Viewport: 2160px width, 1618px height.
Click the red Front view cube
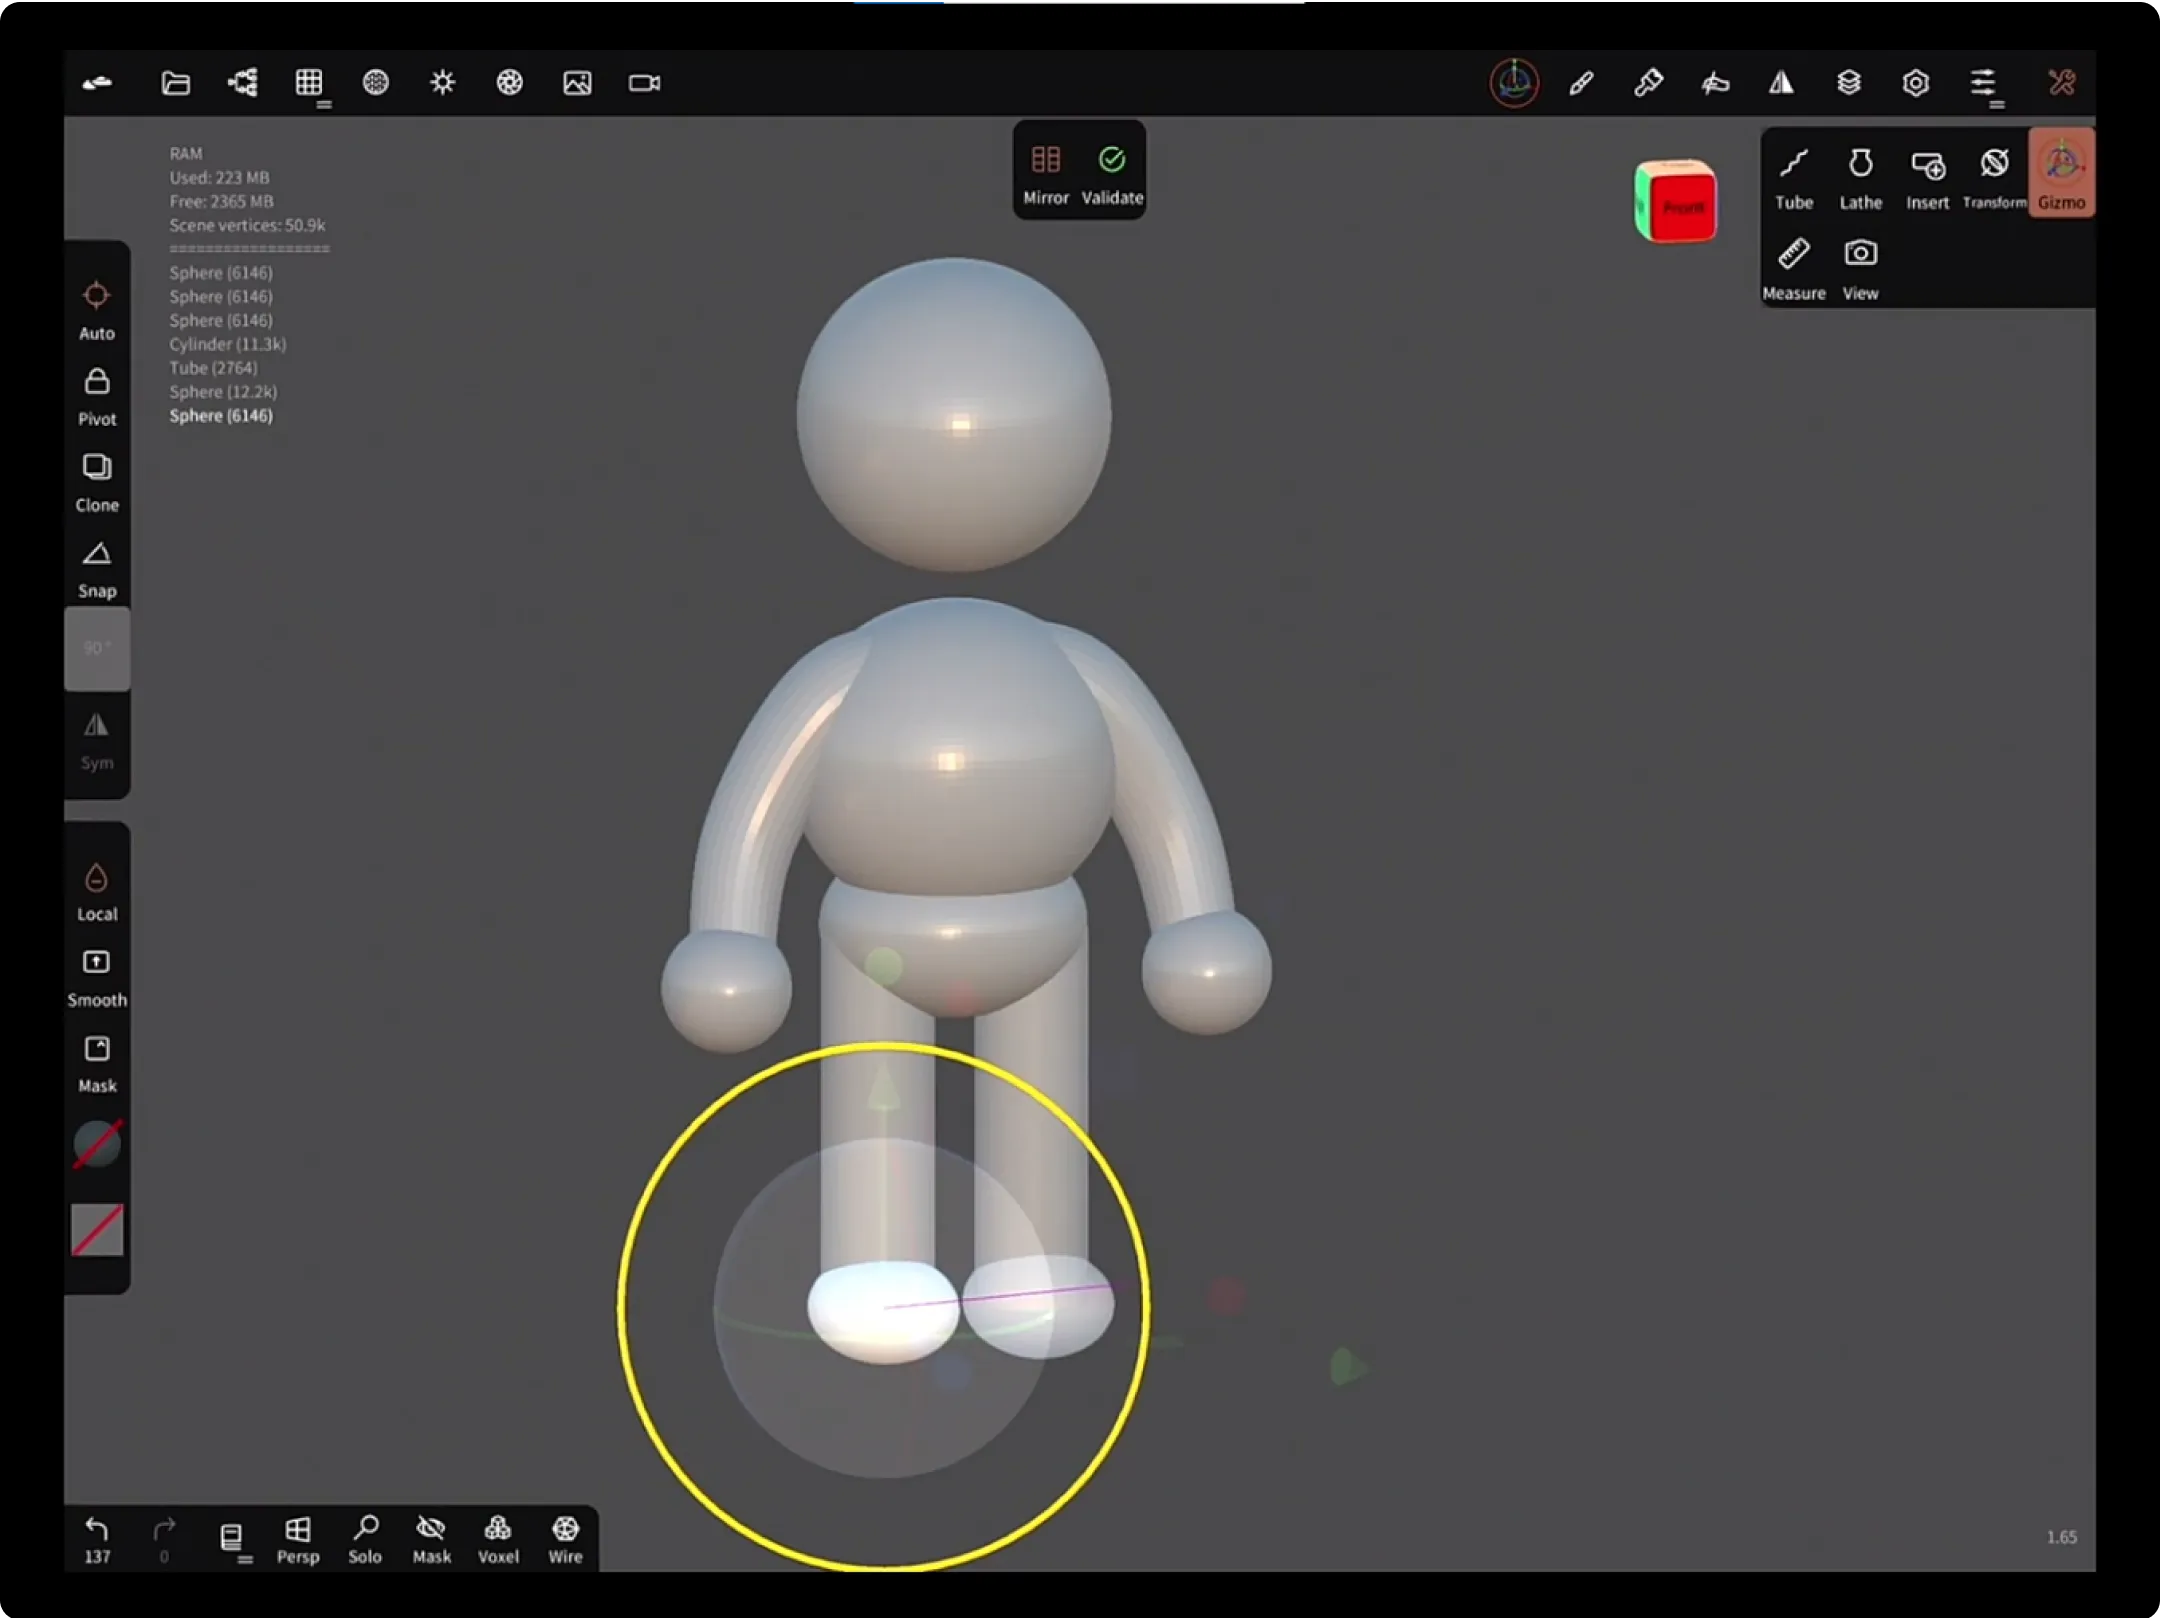1682,207
